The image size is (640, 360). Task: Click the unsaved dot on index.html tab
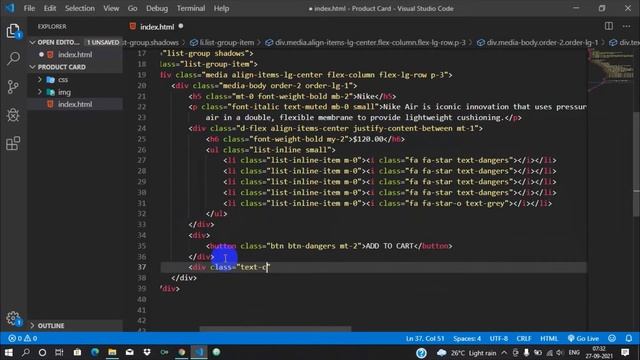tap(181, 26)
